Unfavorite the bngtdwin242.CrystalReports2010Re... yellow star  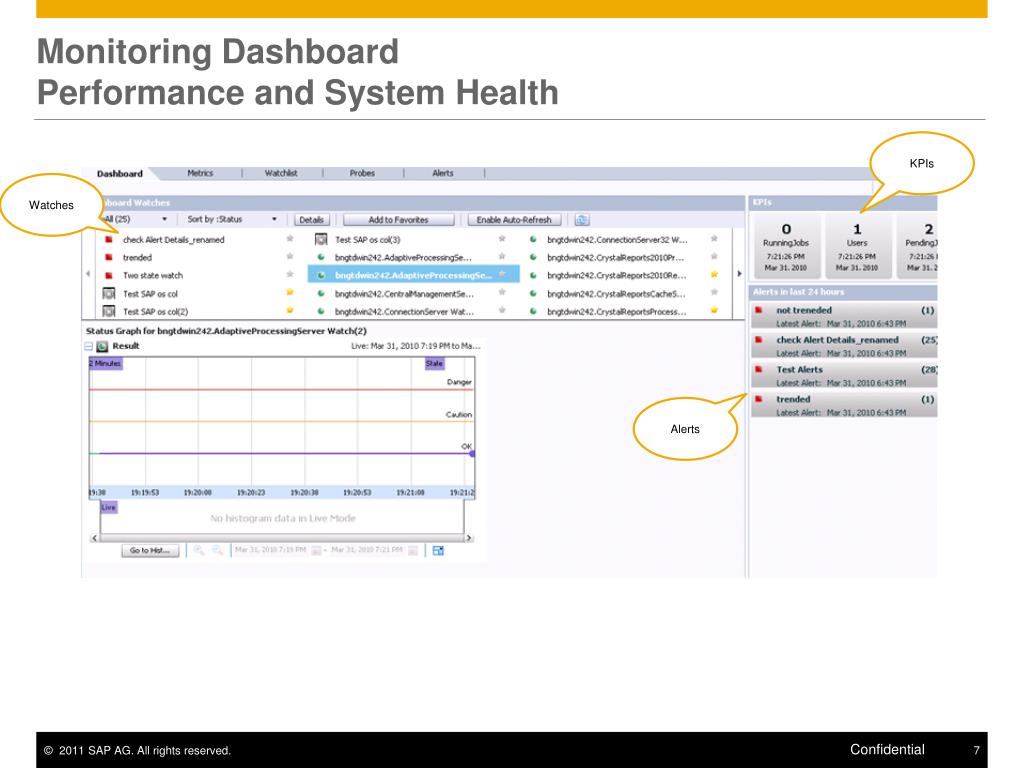[714, 274]
